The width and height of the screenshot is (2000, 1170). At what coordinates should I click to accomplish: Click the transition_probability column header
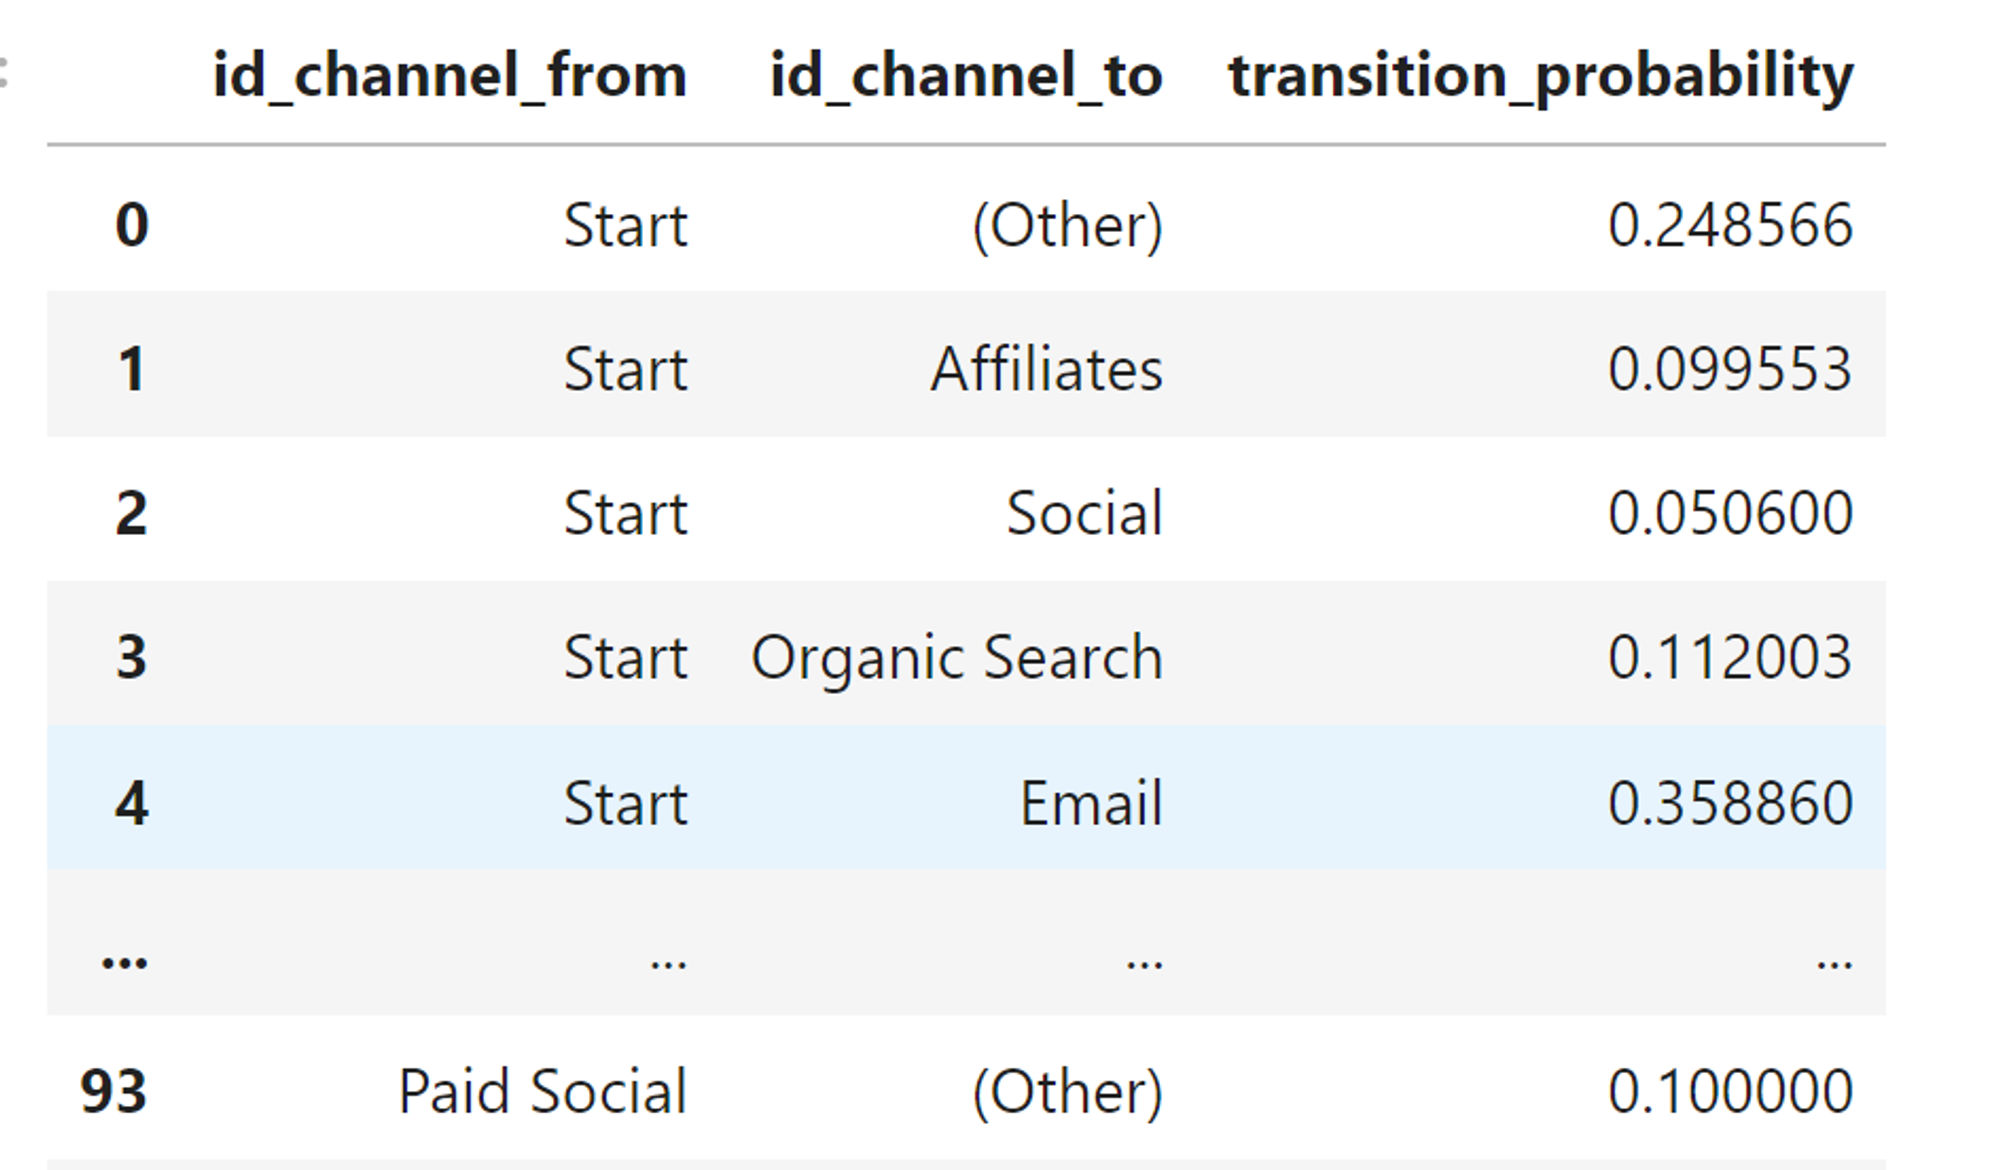(1541, 77)
